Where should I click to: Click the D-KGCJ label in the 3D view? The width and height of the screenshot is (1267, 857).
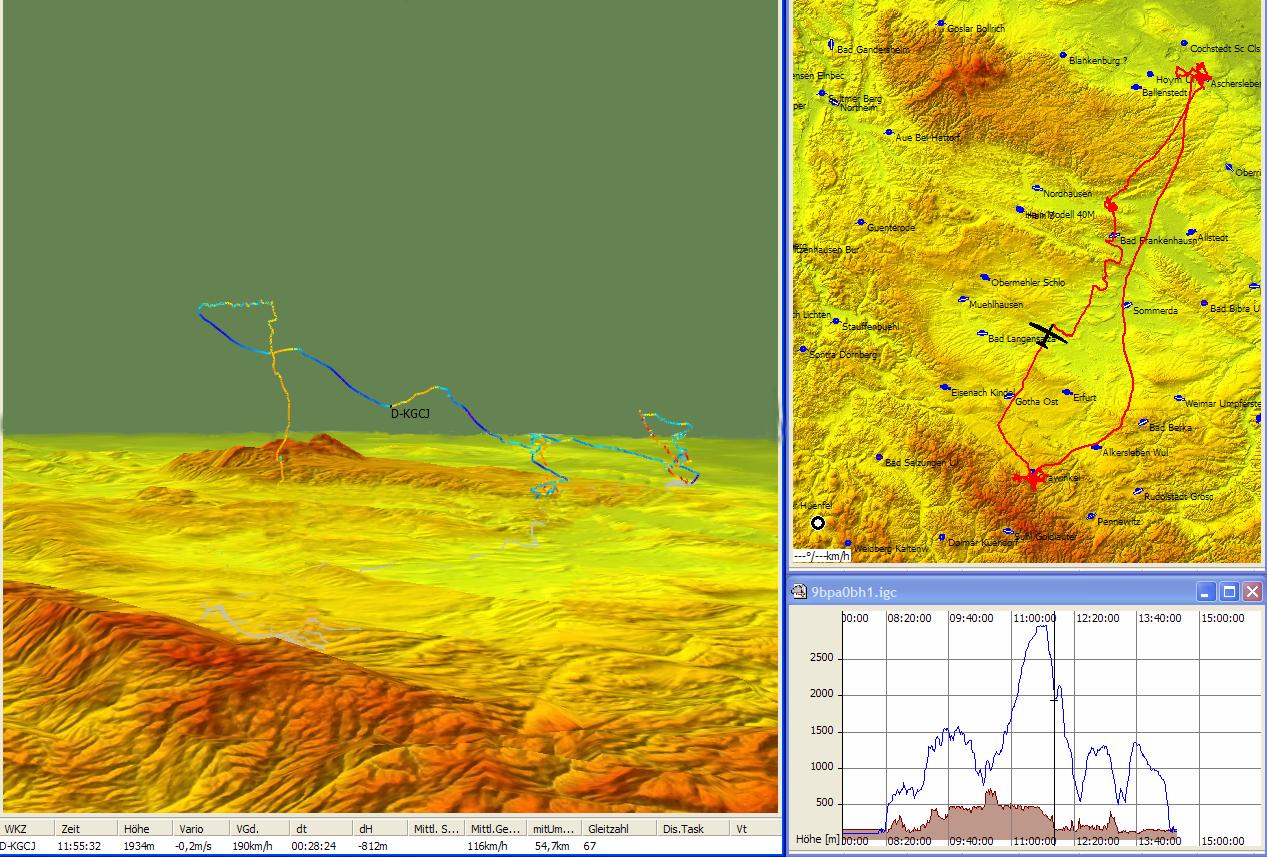click(x=409, y=413)
